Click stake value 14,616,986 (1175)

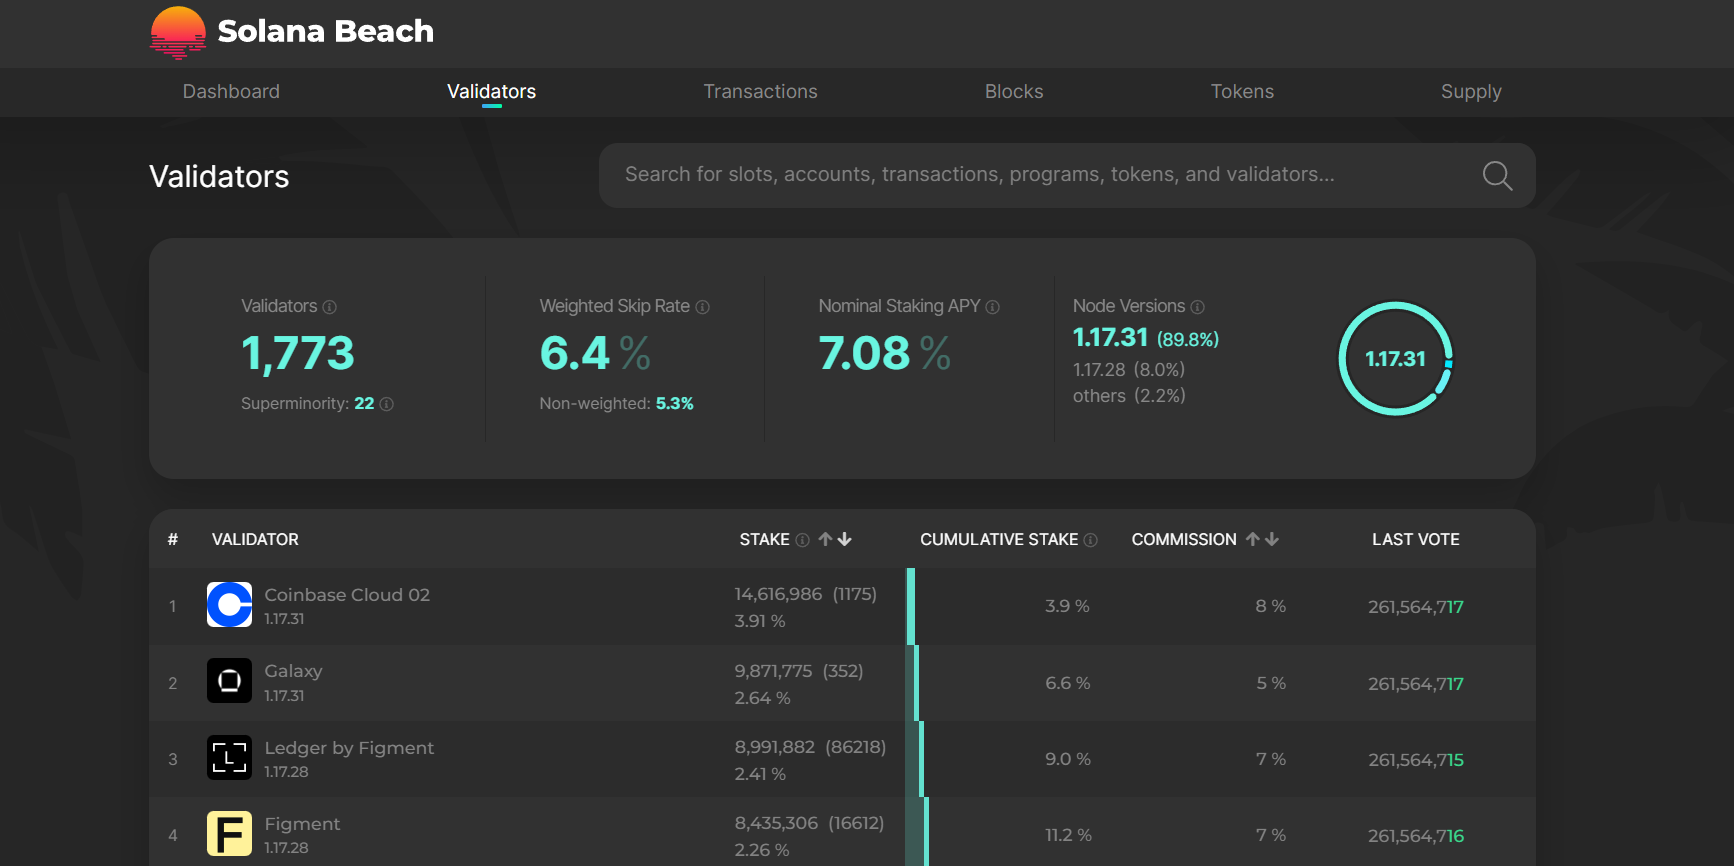(805, 594)
